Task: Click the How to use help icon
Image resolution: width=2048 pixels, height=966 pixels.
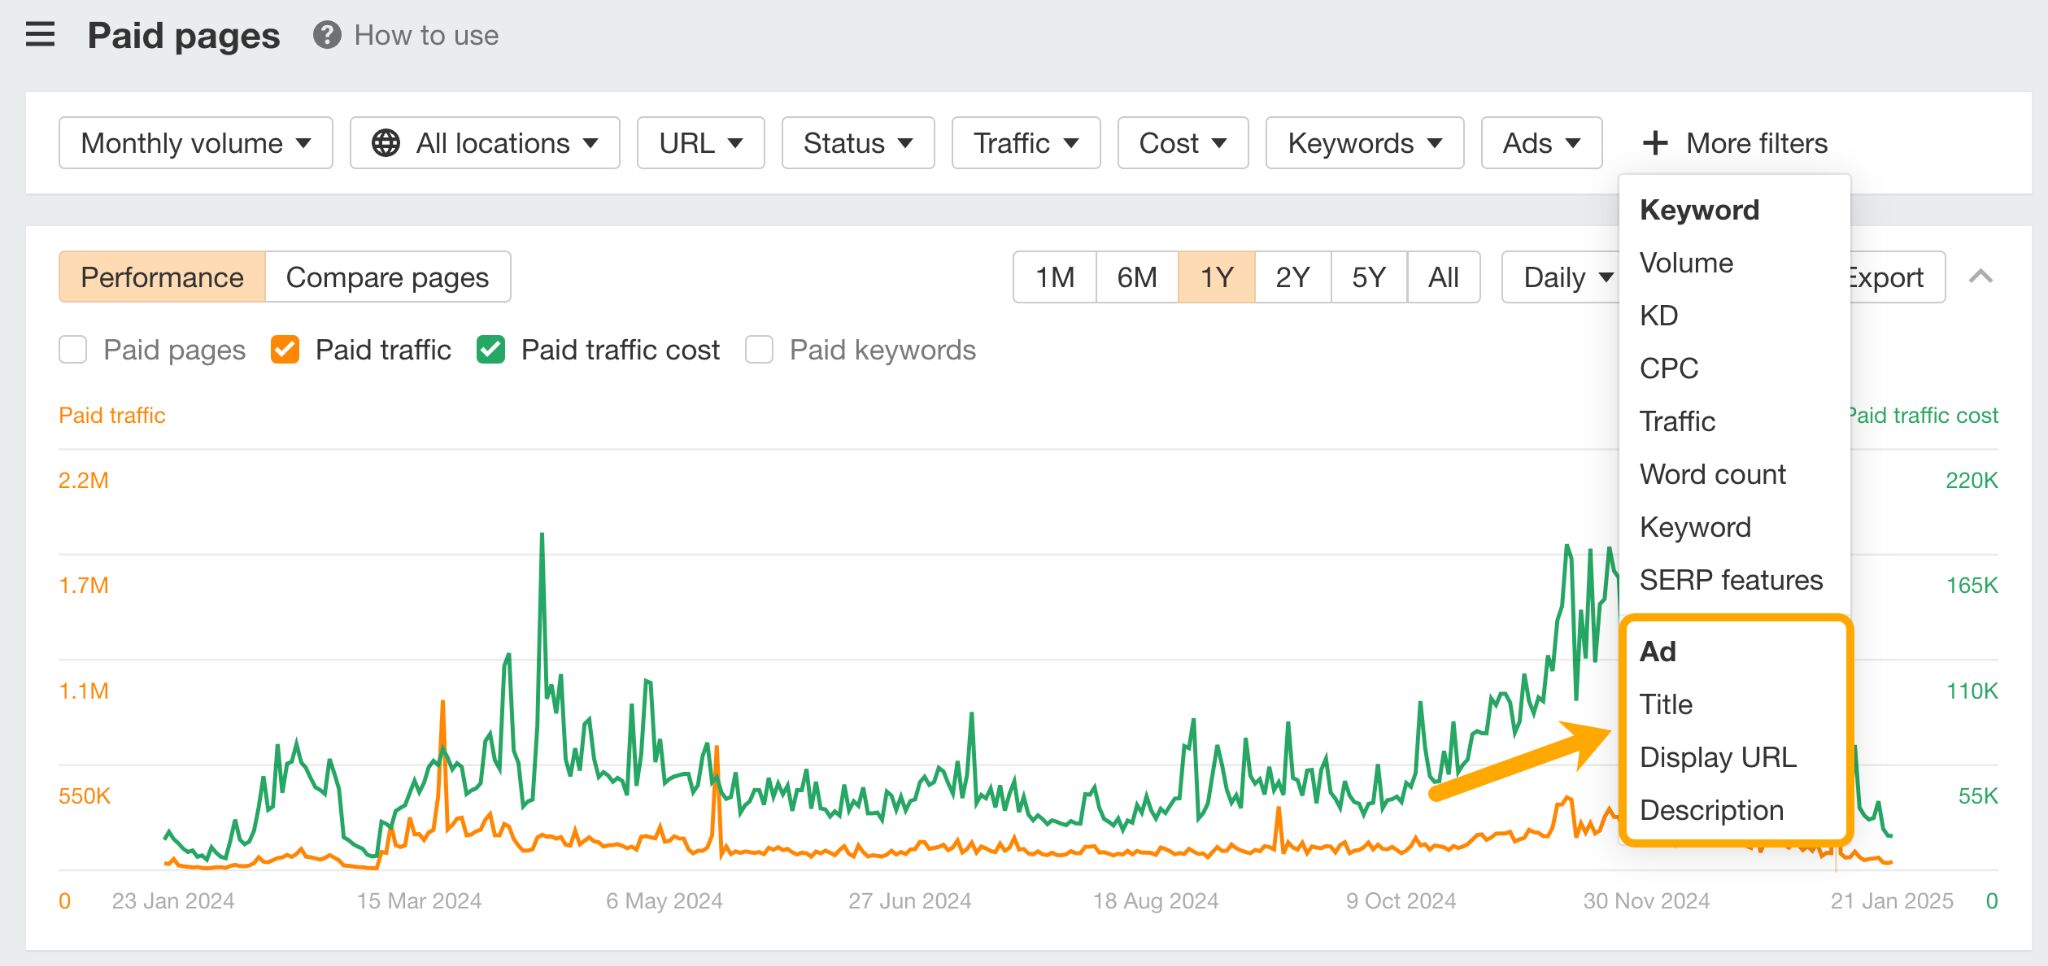Action: [x=325, y=36]
